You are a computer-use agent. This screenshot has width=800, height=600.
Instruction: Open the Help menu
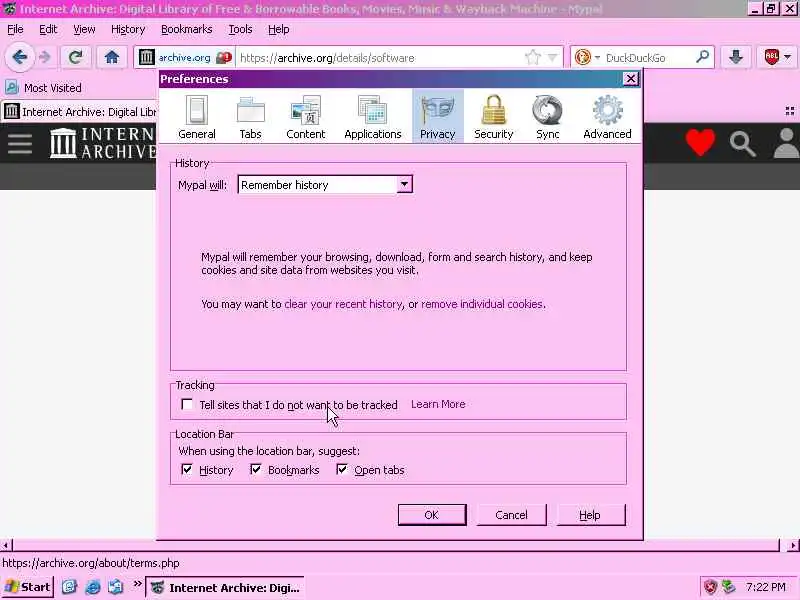coord(279,30)
